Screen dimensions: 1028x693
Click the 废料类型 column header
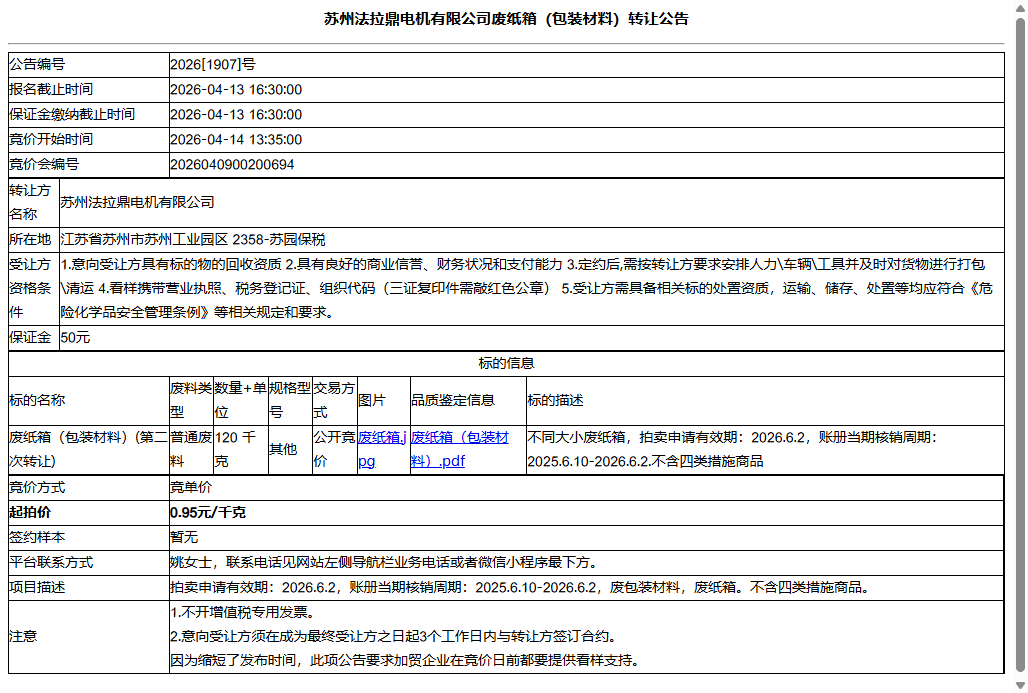[x=191, y=401]
